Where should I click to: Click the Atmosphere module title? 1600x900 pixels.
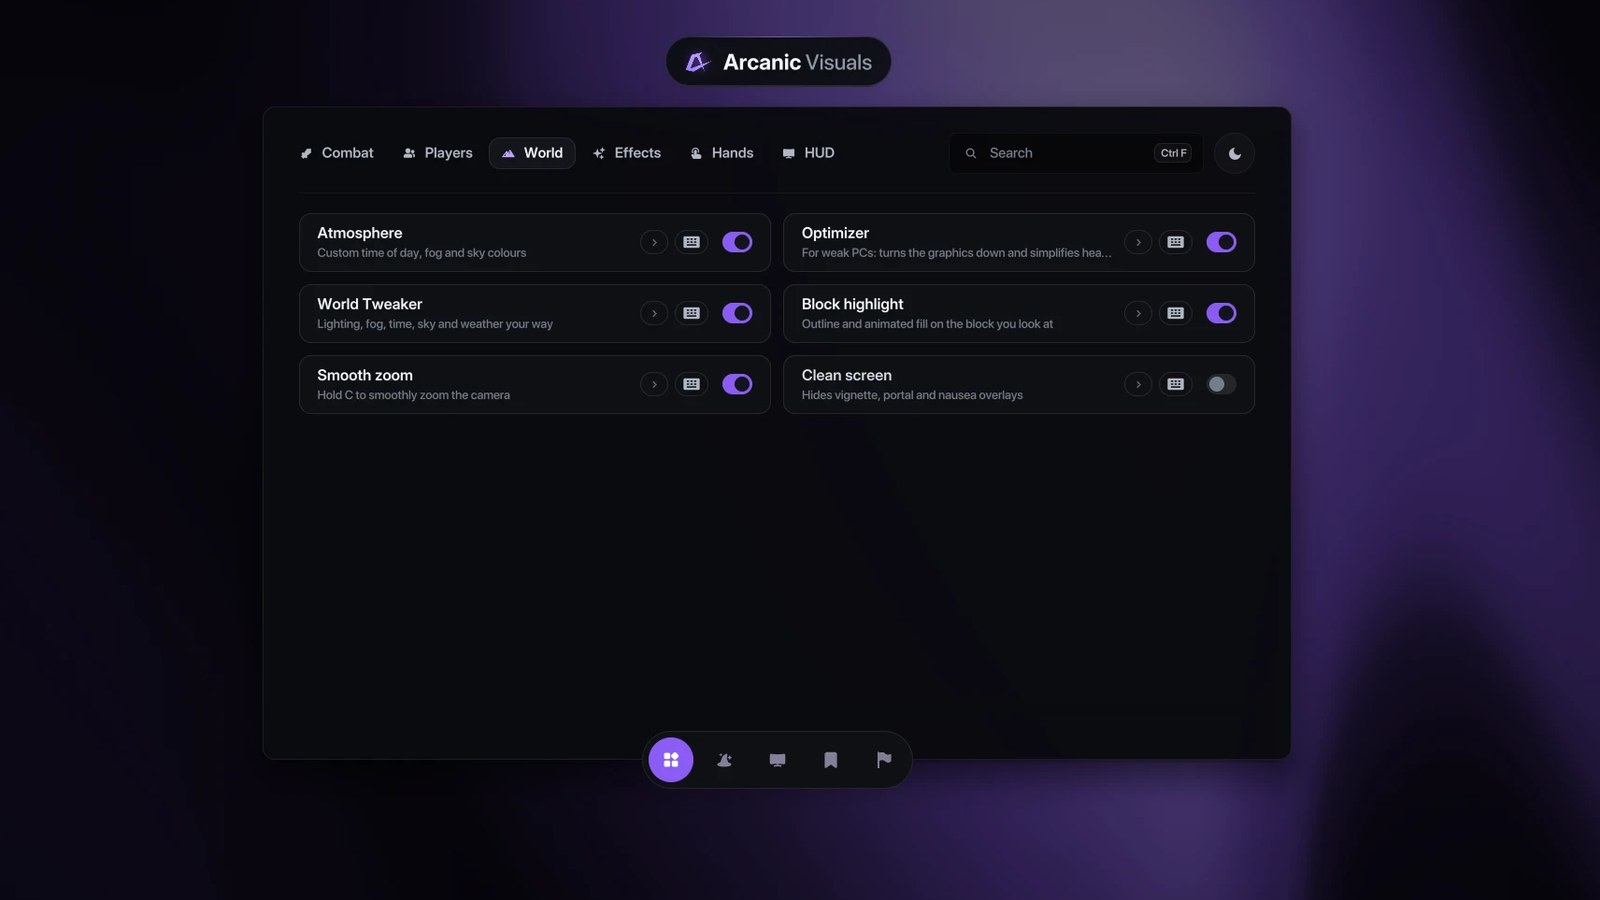coord(360,233)
